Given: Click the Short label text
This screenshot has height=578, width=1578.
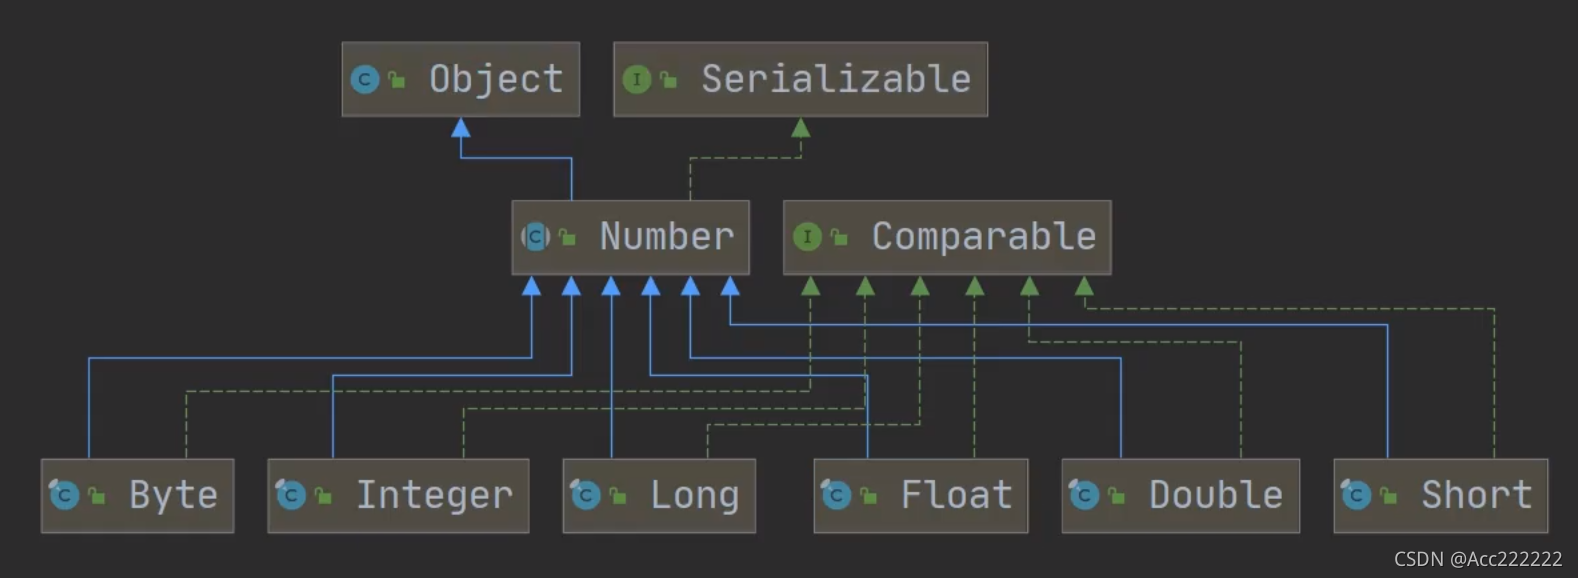Looking at the screenshot, I should pos(1477,495).
